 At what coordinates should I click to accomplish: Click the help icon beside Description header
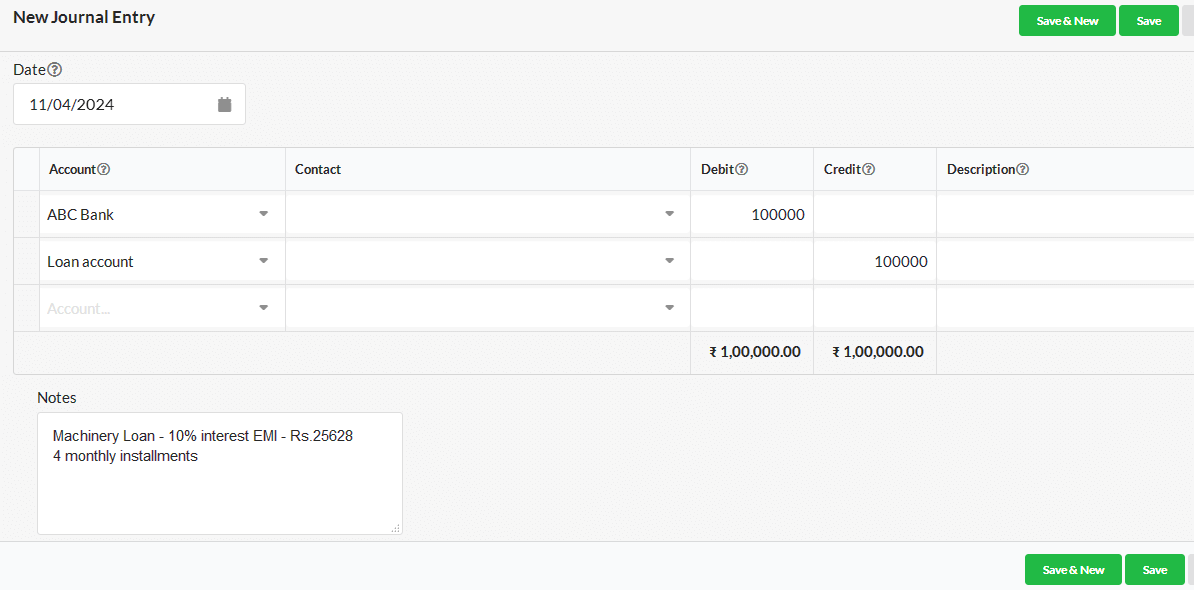tap(1023, 169)
